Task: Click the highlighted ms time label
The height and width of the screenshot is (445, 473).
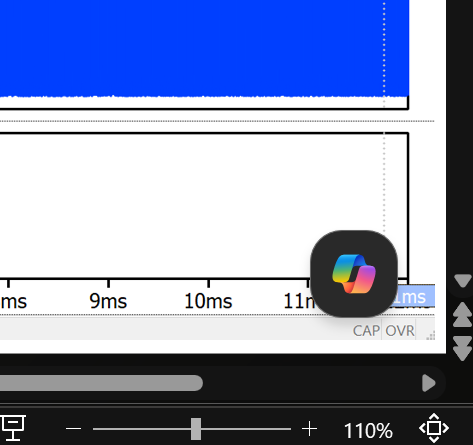Action: (416, 296)
